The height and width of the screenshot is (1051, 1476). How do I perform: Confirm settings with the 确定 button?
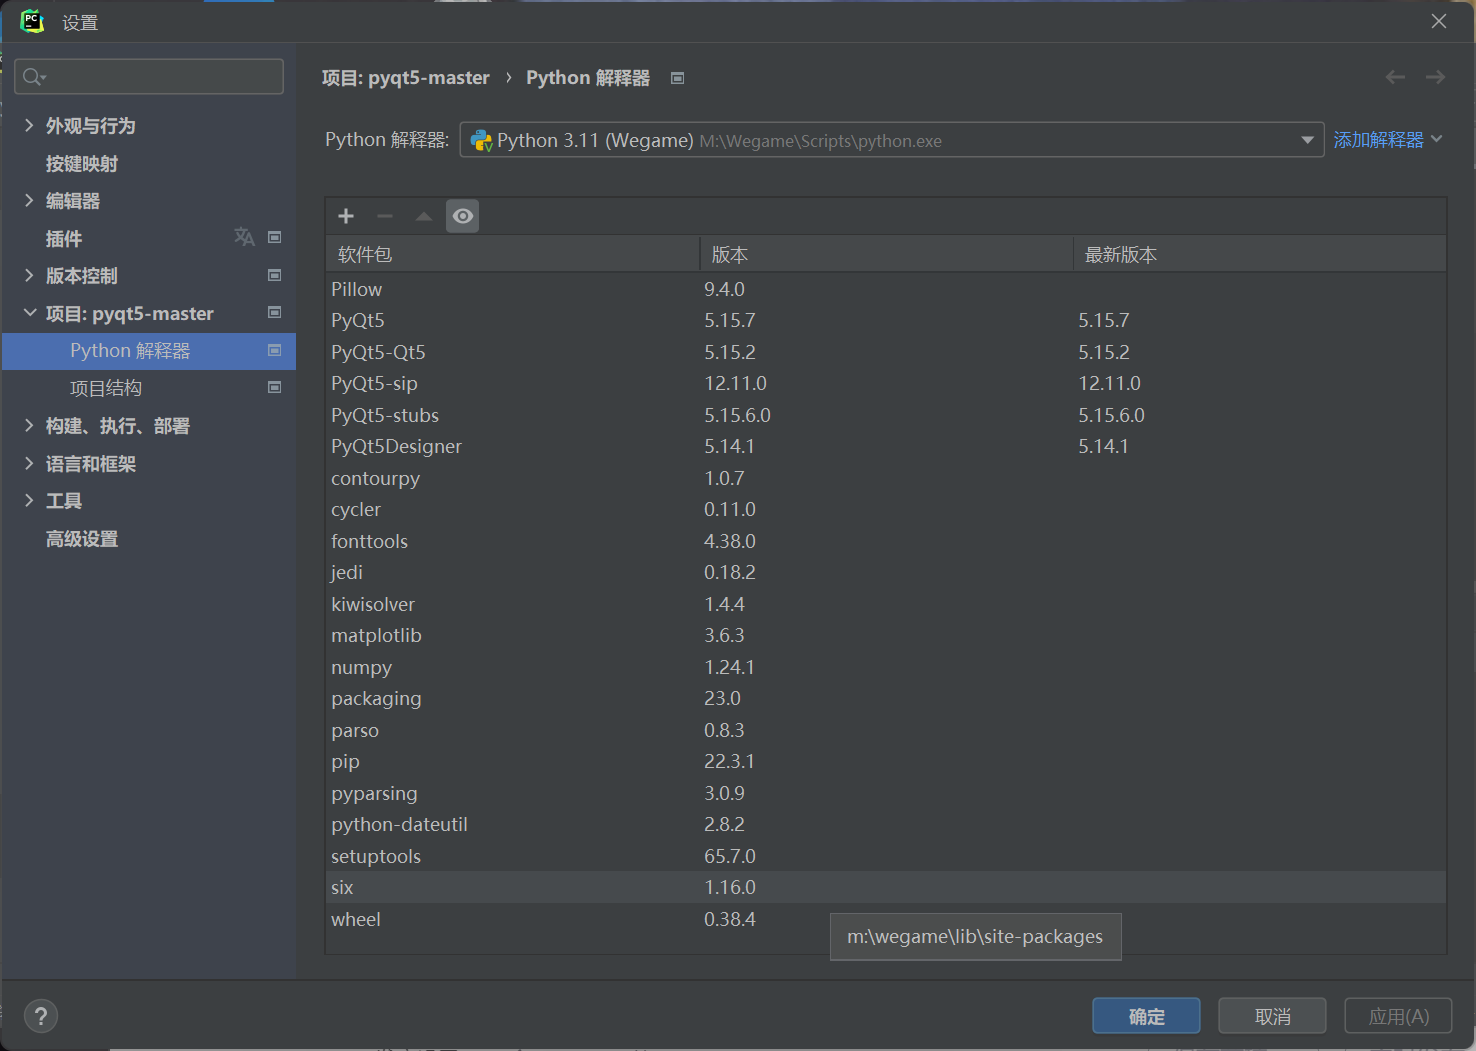tap(1146, 1015)
